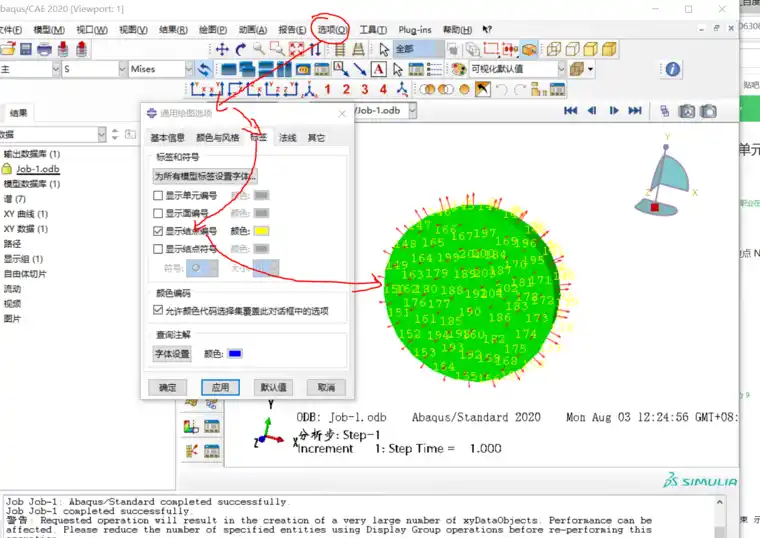Enable shaded render style cube
The image size is (760, 538).
click(x=609, y=49)
